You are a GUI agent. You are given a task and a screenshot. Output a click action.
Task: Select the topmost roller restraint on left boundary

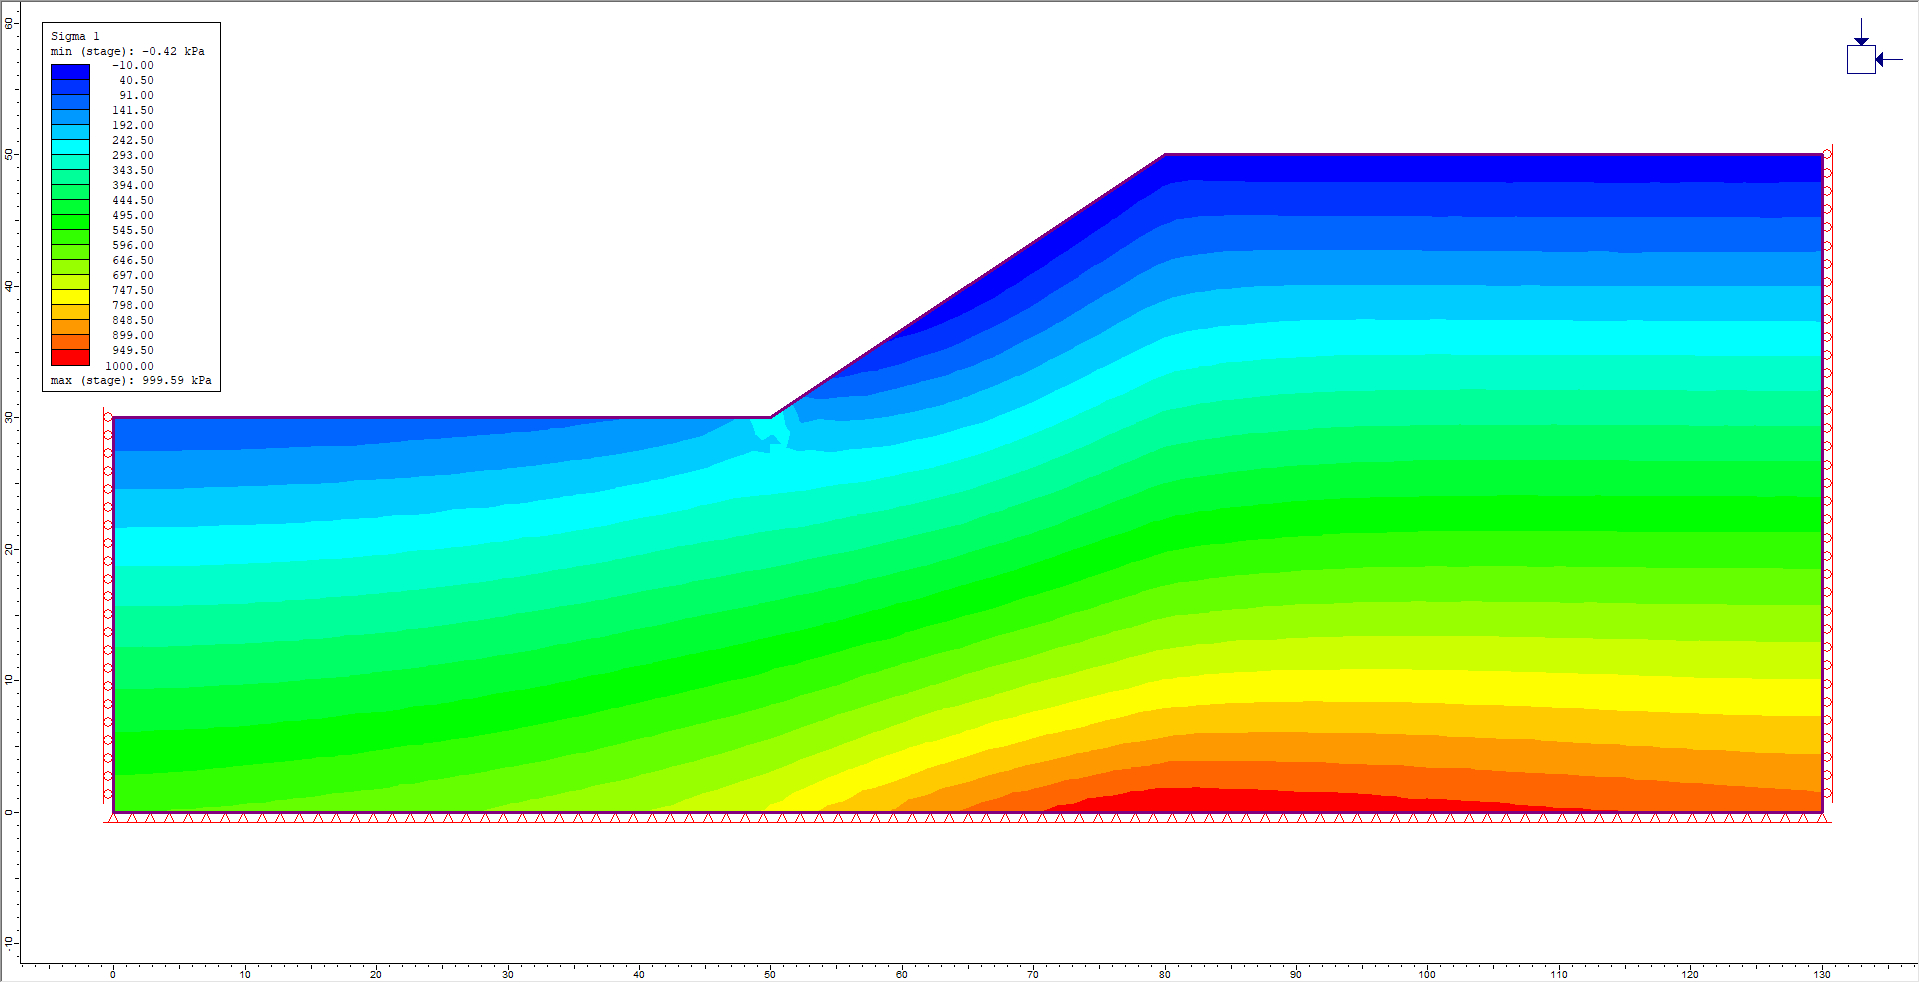click(x=108, y=418)
